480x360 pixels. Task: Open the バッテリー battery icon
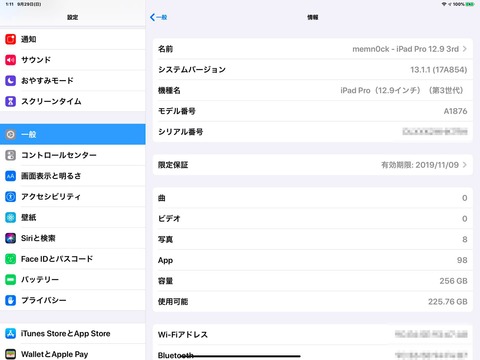coord(10,279)
